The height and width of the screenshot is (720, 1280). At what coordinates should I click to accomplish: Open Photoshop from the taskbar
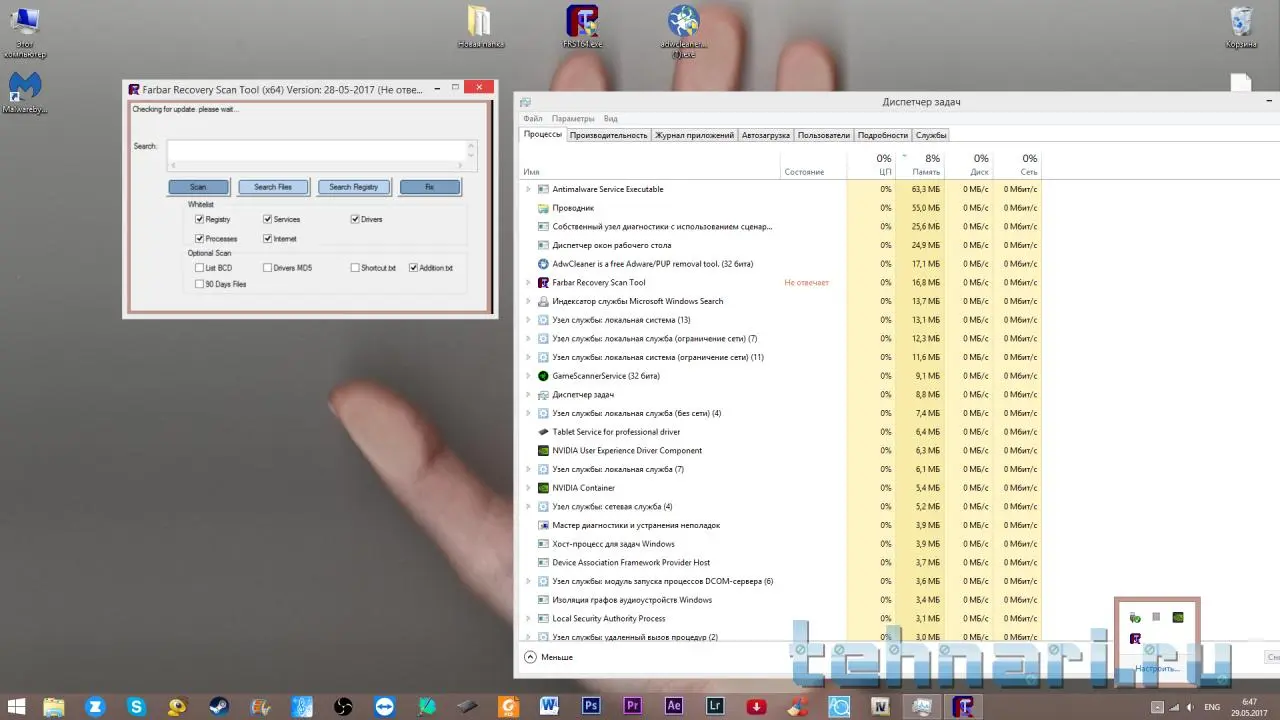(590, 706)
